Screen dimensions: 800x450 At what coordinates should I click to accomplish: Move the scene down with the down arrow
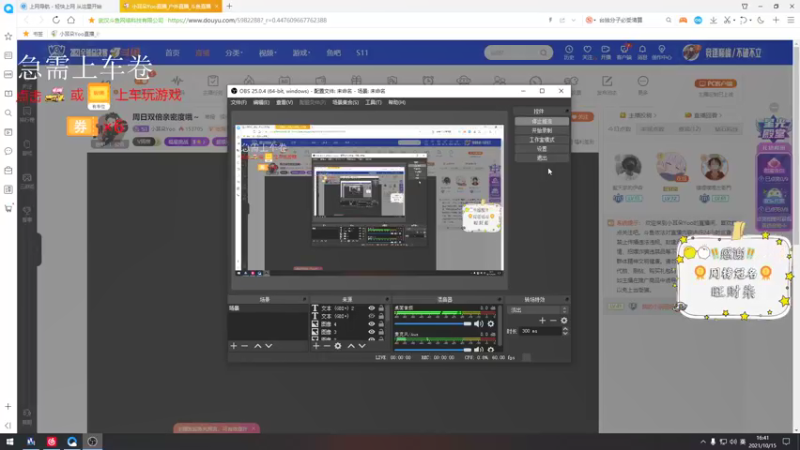click(x=268, y=346)
